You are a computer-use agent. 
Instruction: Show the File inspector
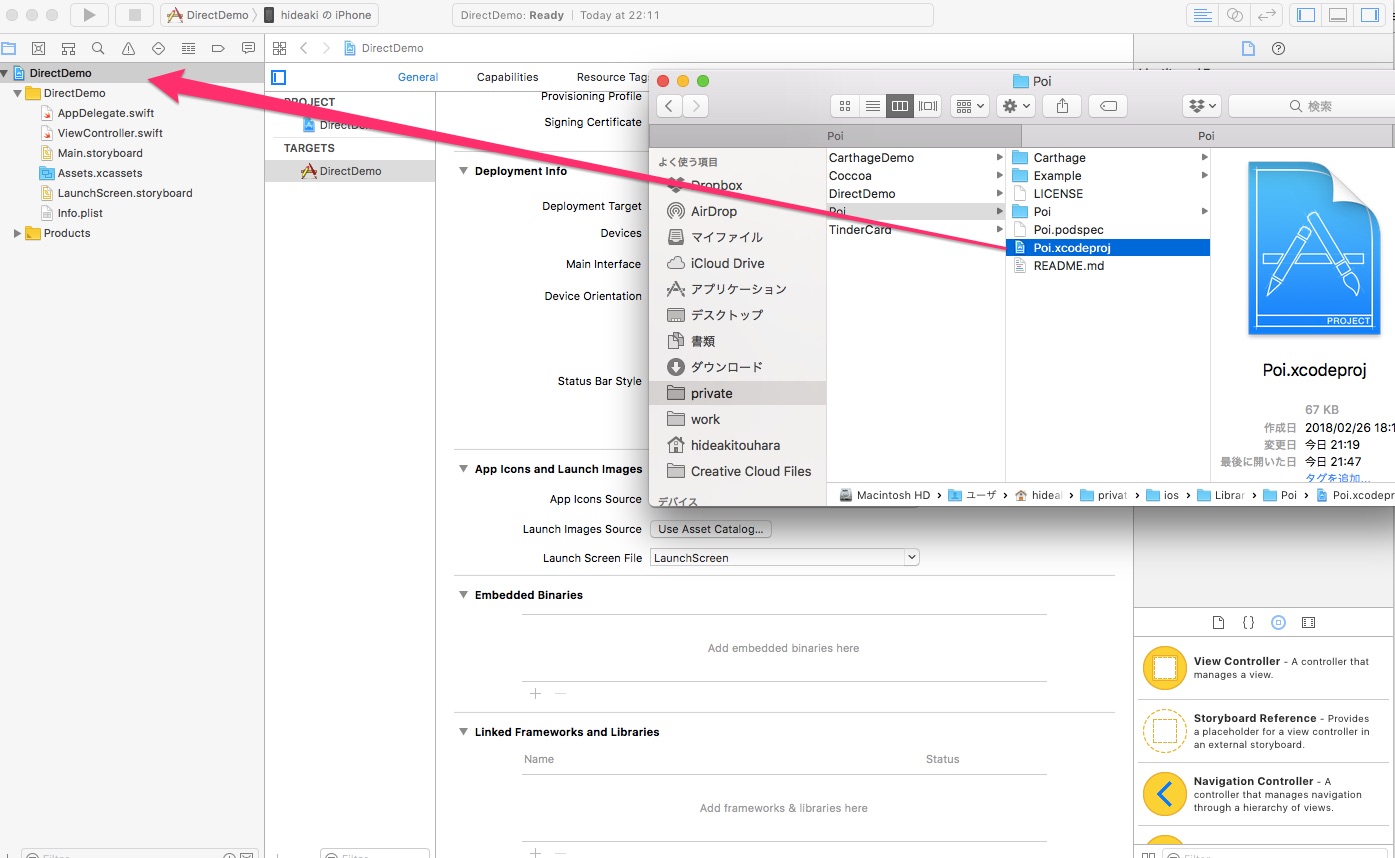point(1248,48)
